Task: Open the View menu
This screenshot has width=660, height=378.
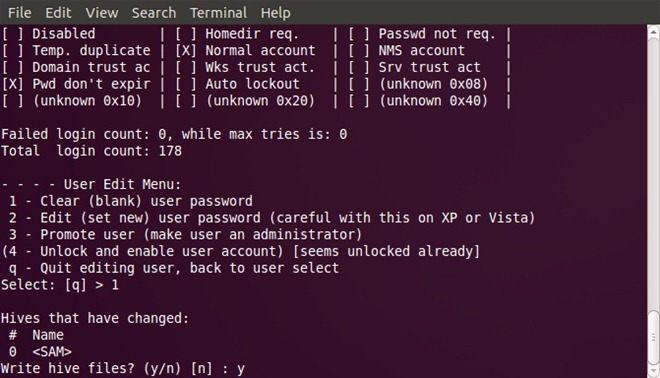Action: tap(101, 13)
